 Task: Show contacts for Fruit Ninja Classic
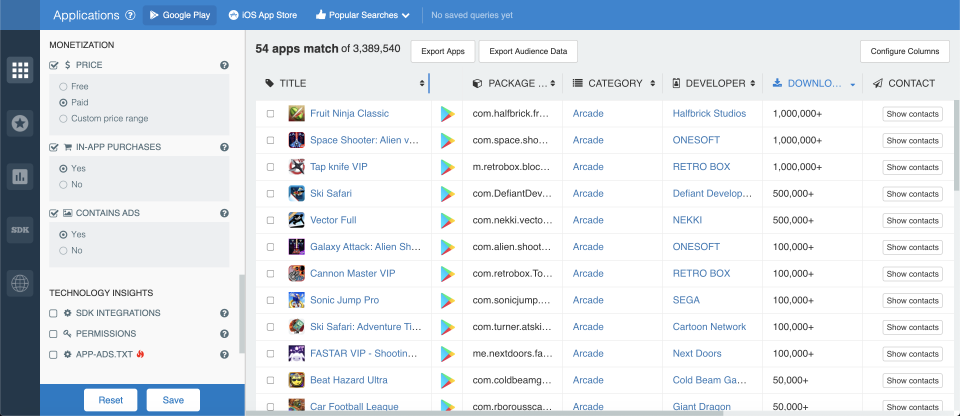(x=912, y=114)
